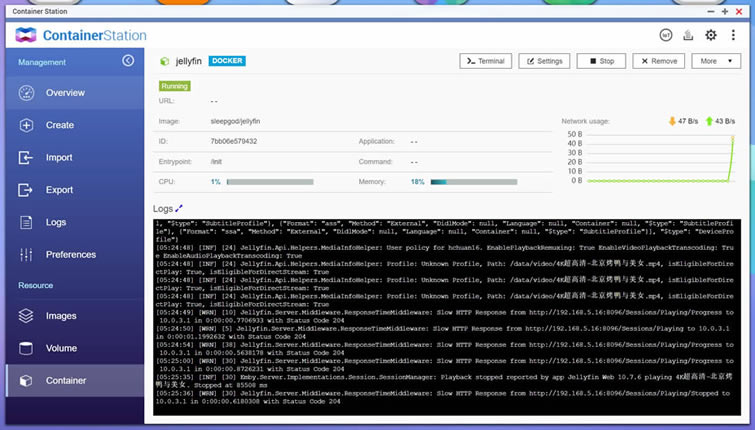Image resolution: width=755 pixels, height=430 pixels.
Task: Click the Running status badge
Action: pos(174,86)
